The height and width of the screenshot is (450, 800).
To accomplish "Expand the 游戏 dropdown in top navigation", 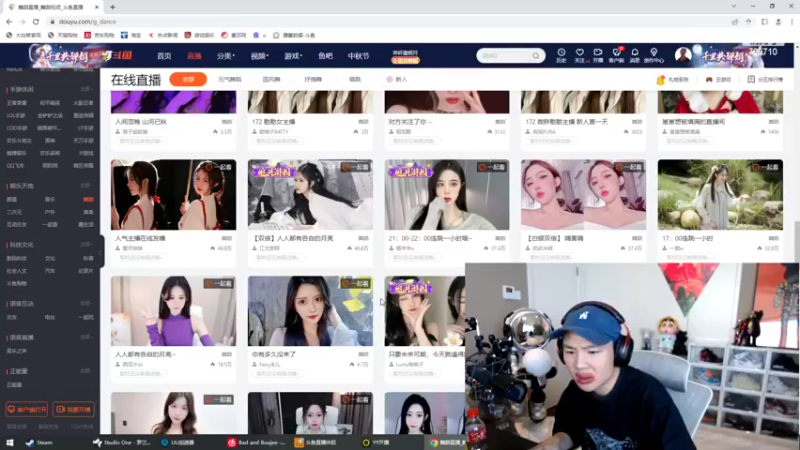I will point(293,56).
